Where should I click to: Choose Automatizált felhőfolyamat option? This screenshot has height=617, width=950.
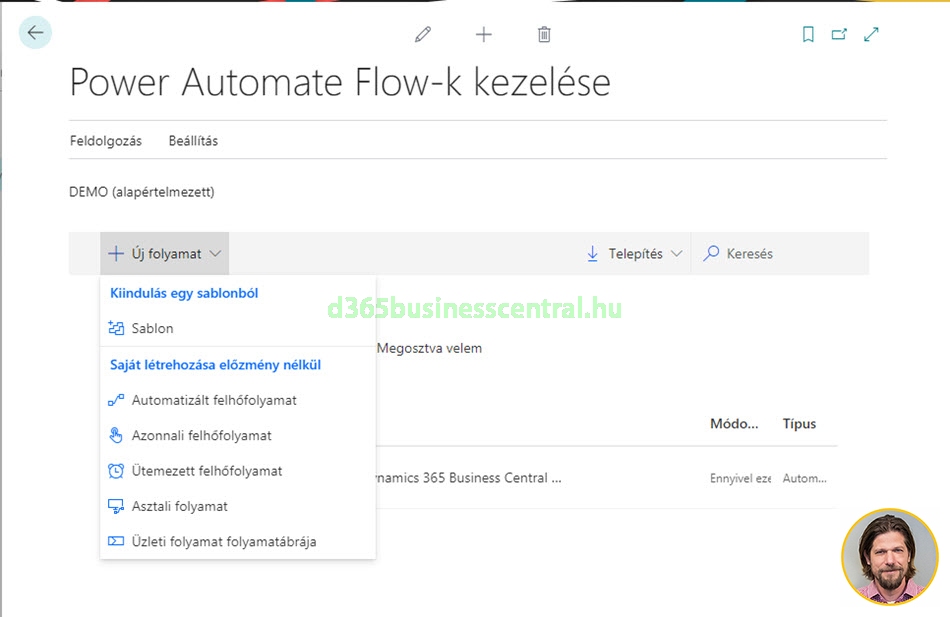click(214, 400)
